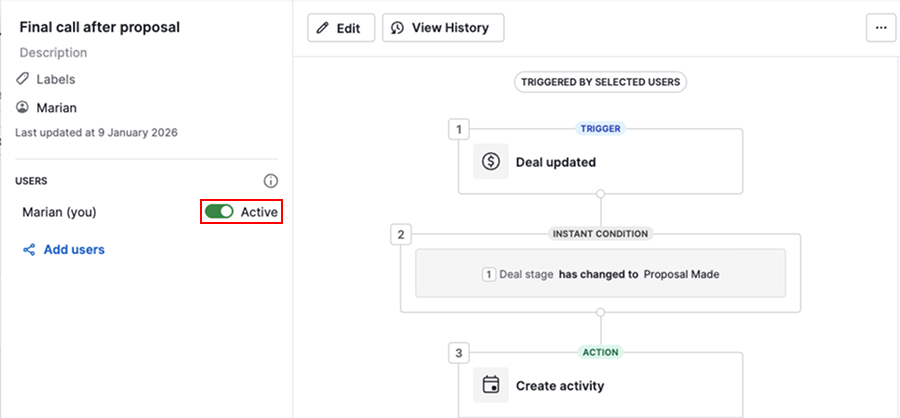Click the info icon beside Users heading
Viewport: 900px width, 418px height.
click(270, 181)
